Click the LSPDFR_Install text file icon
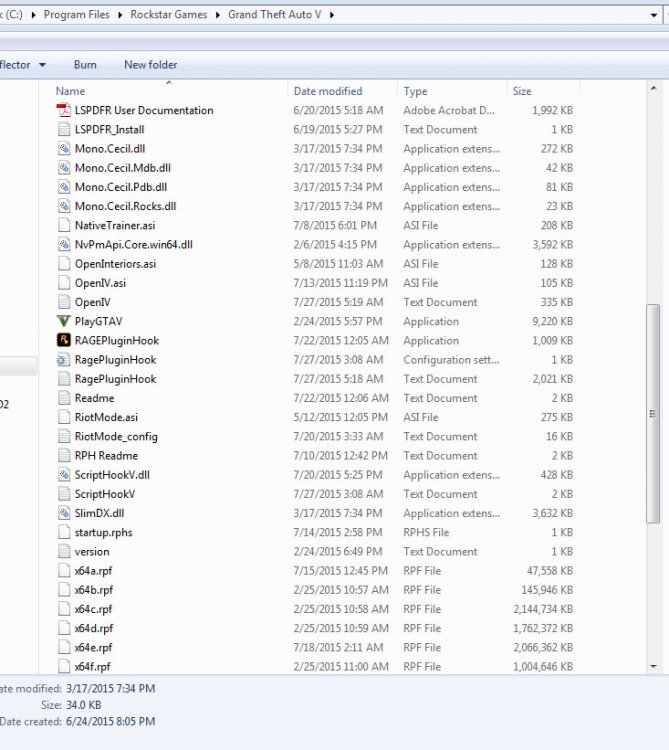 tap(64, 130)
